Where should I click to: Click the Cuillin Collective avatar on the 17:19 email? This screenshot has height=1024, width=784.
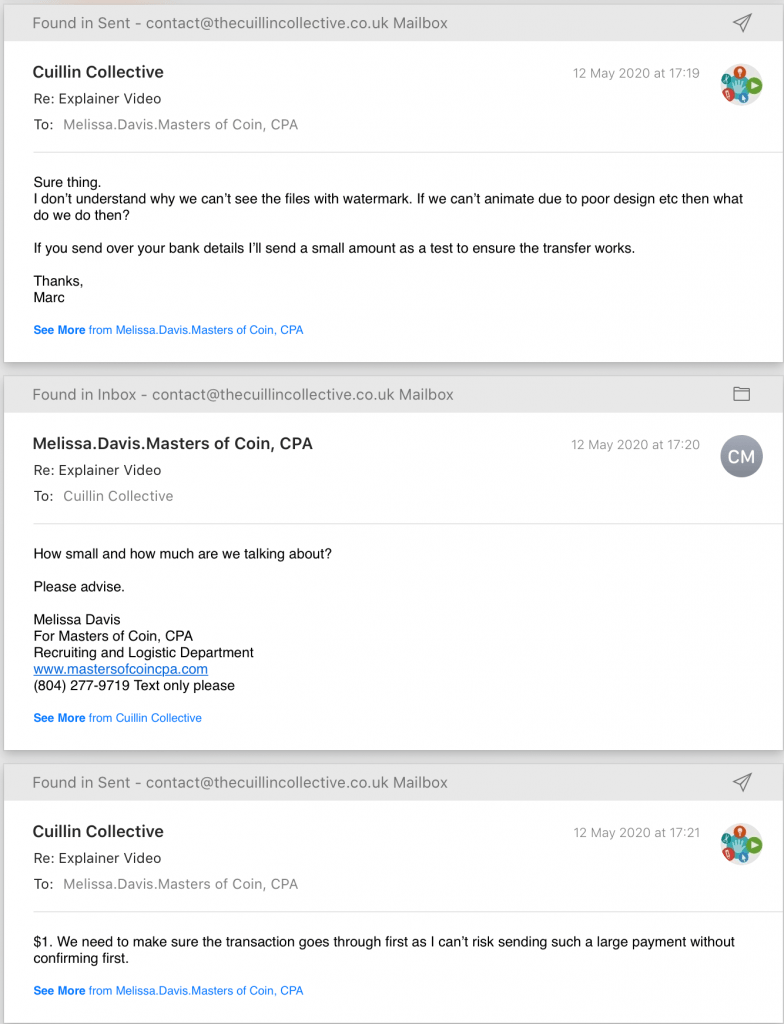tap(741, 85)
